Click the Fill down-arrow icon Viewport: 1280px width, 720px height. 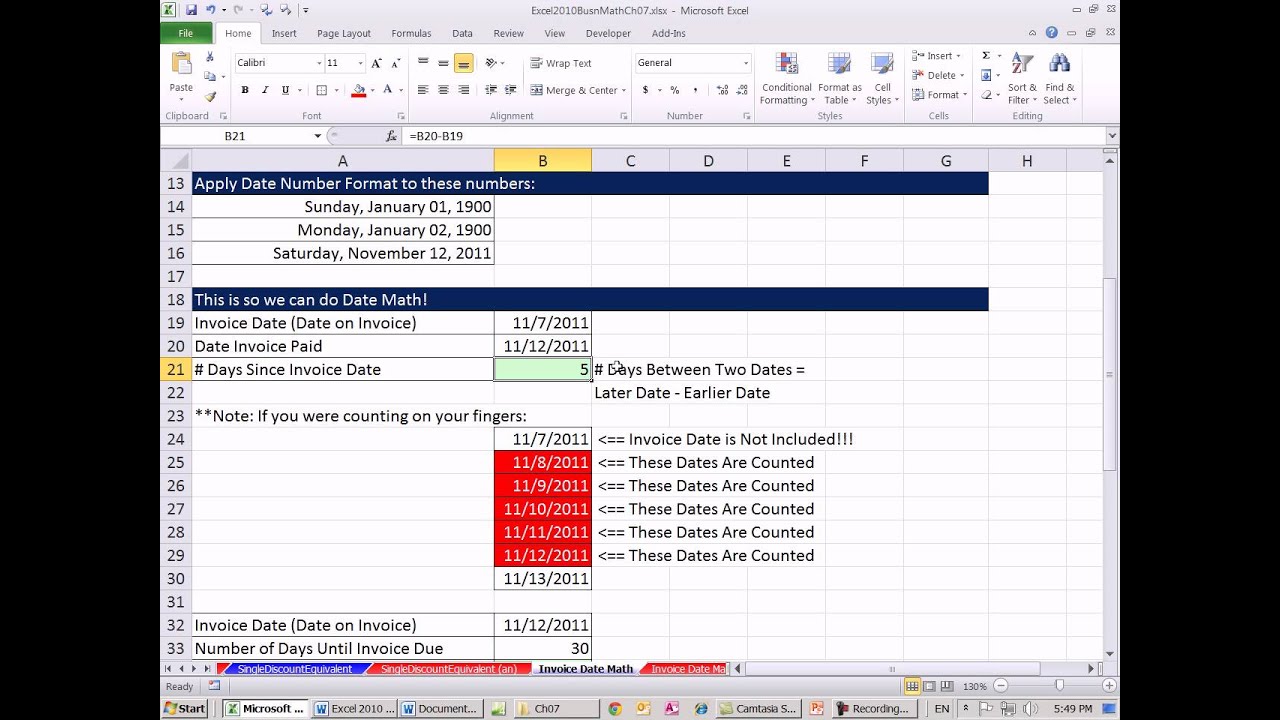[986, 75]
